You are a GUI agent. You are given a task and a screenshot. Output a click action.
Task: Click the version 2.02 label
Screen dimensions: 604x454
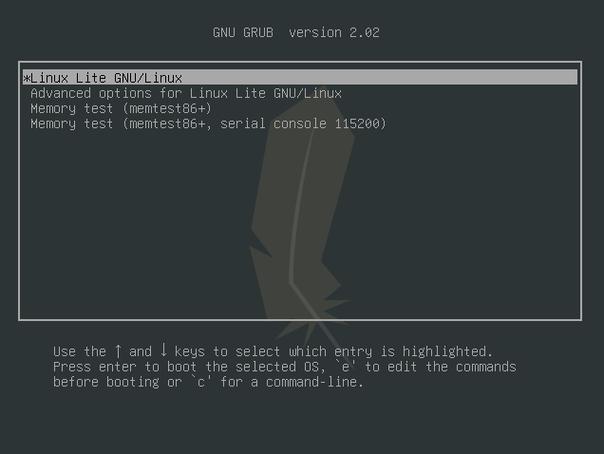click(334, 33)
